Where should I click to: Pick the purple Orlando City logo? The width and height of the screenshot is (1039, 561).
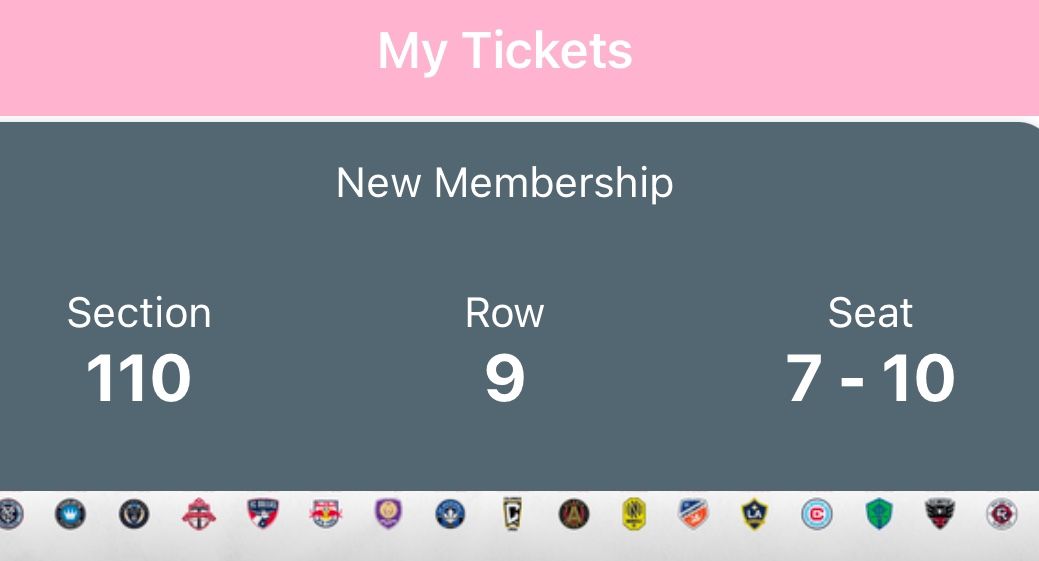pos(386,514)
